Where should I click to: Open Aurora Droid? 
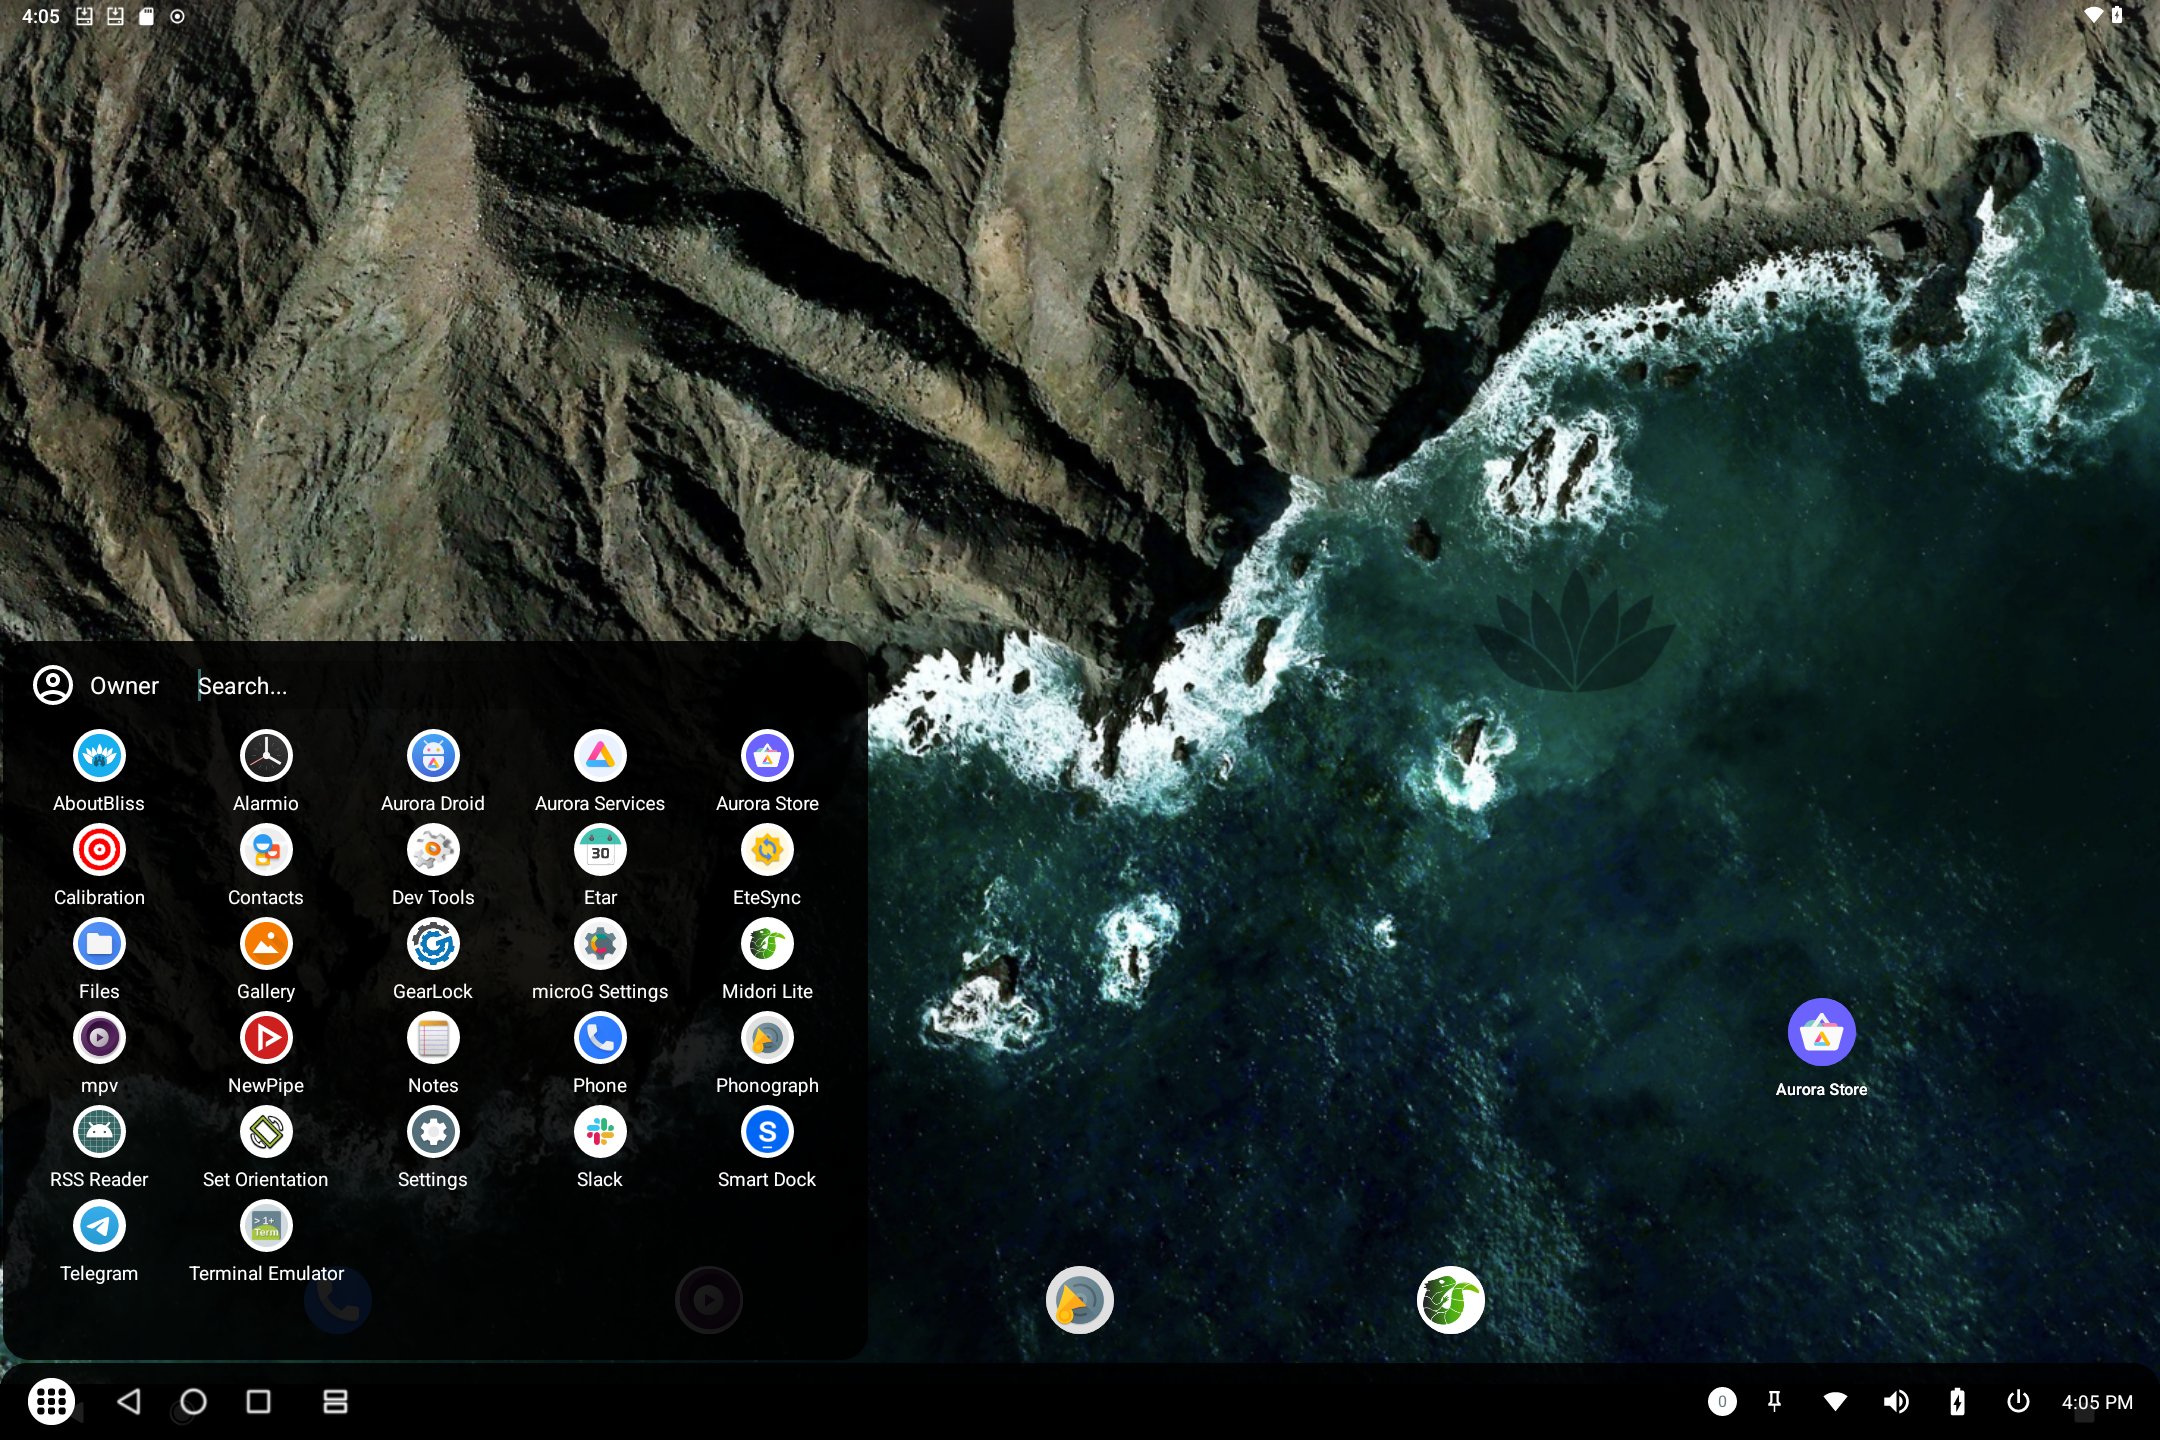coord(432,755)
